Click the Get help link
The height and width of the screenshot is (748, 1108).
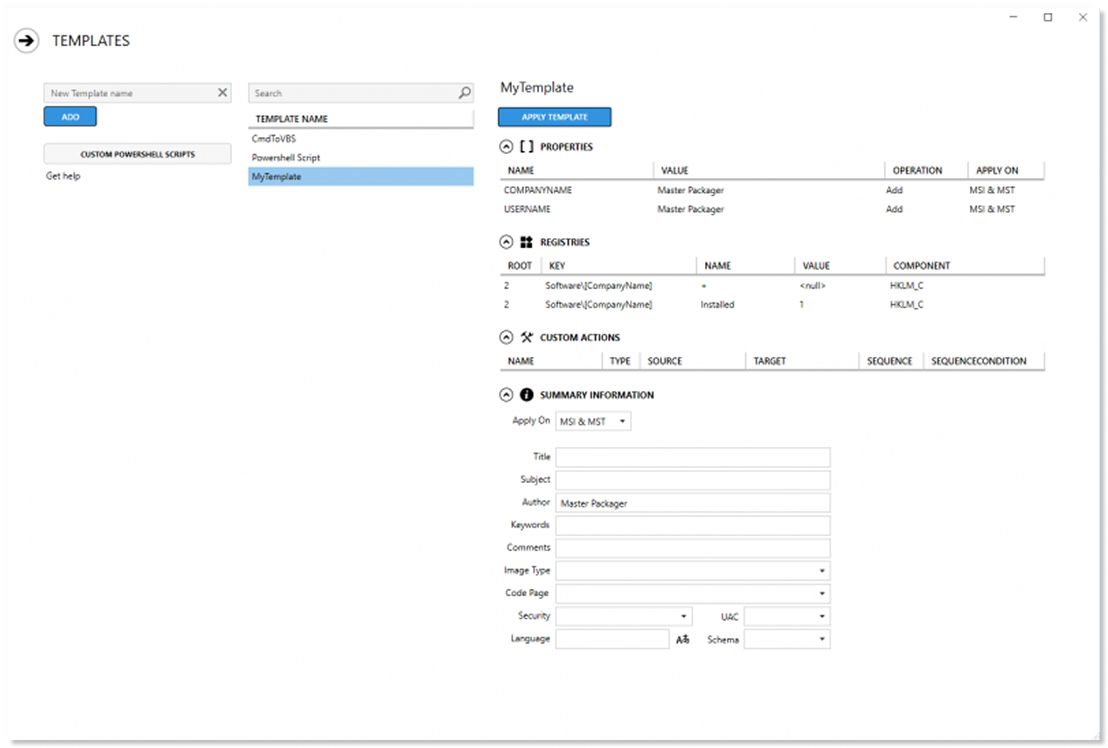tap(64, 176)
